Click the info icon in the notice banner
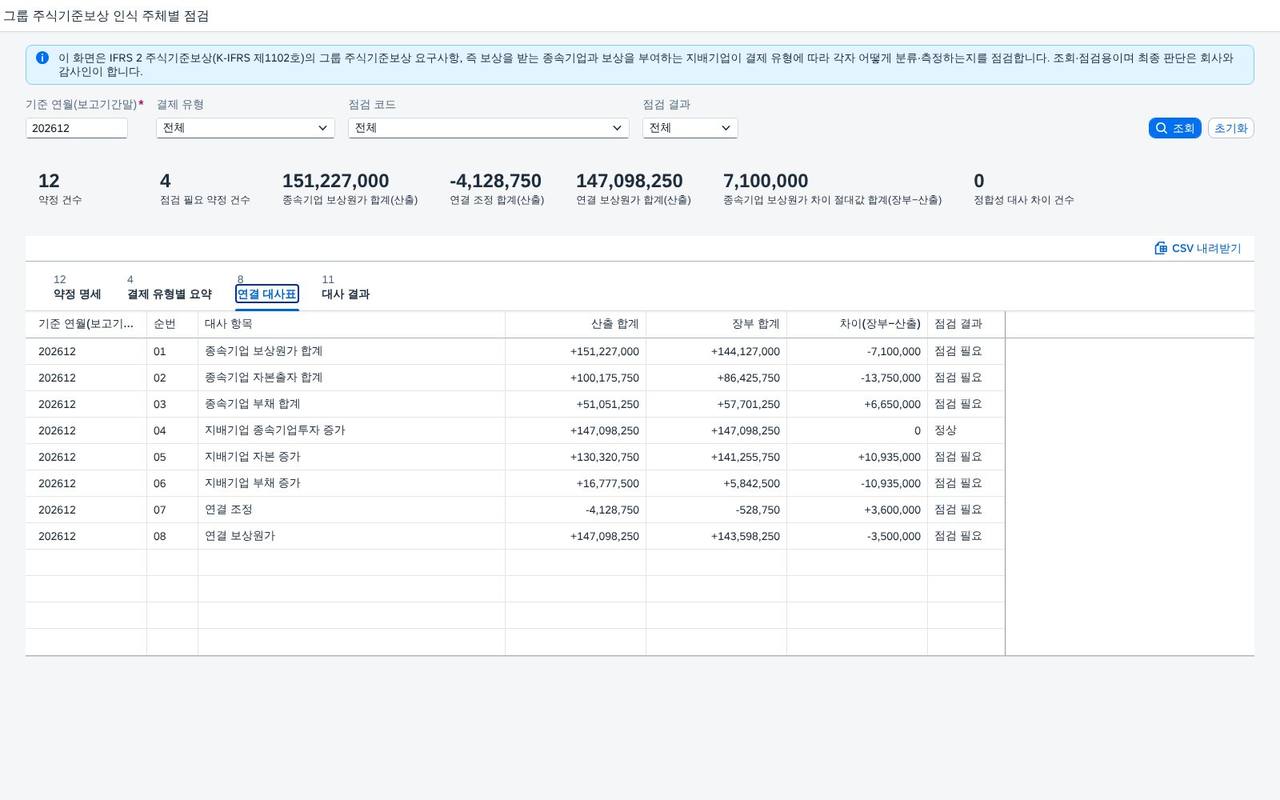The width and height of the screenshot is (1280, 800). 42,58
